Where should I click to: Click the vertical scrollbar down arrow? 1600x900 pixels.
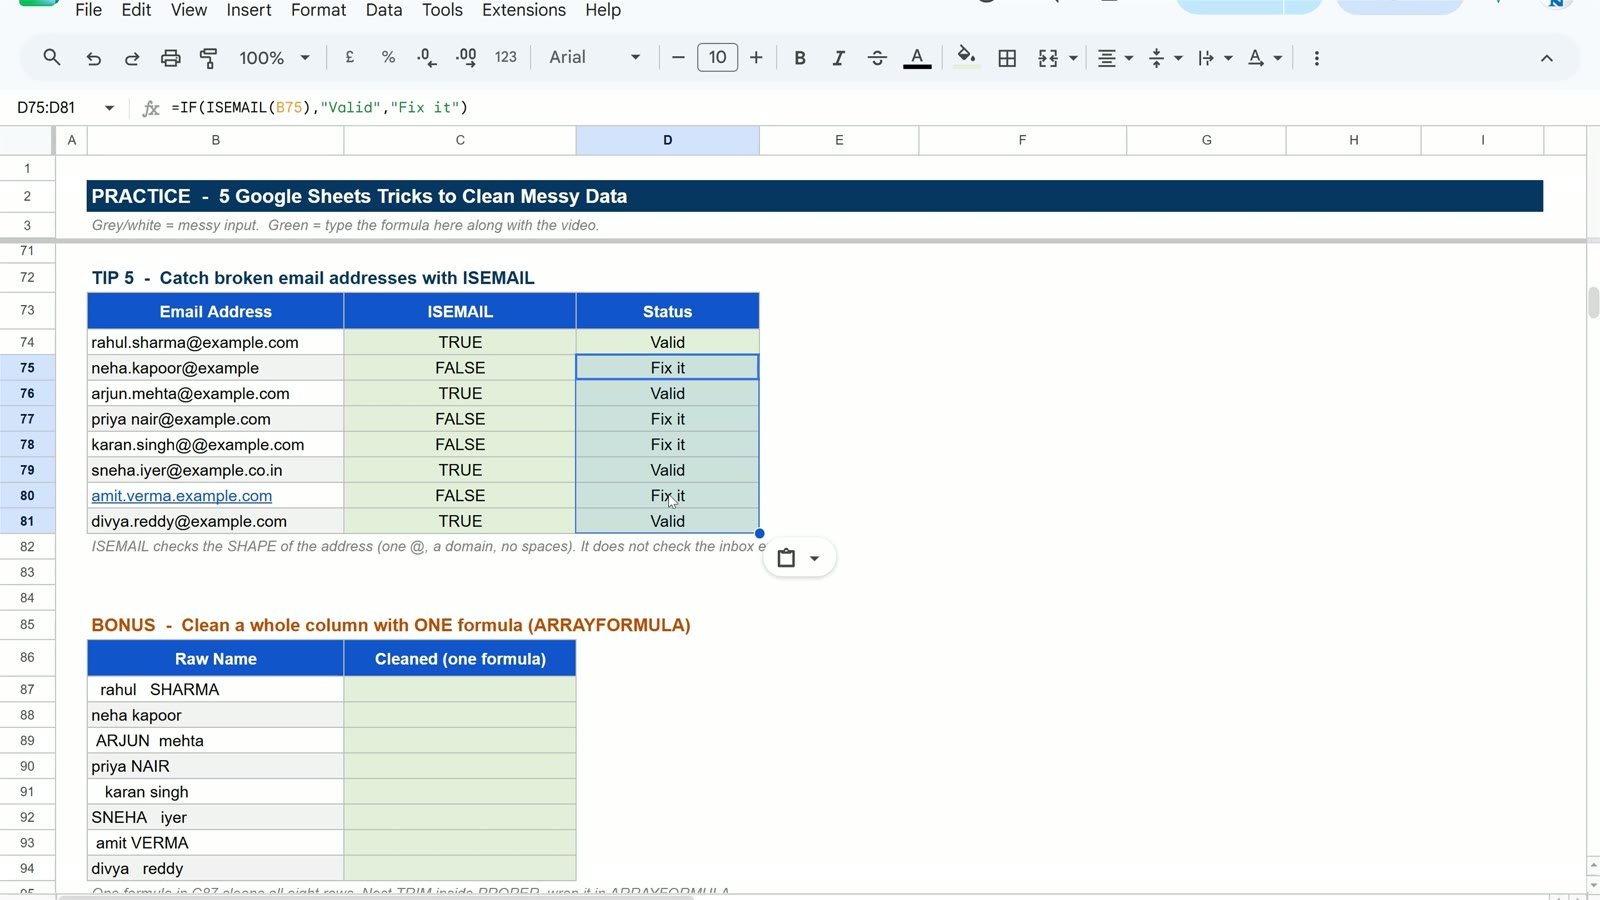click(1593, 885)
